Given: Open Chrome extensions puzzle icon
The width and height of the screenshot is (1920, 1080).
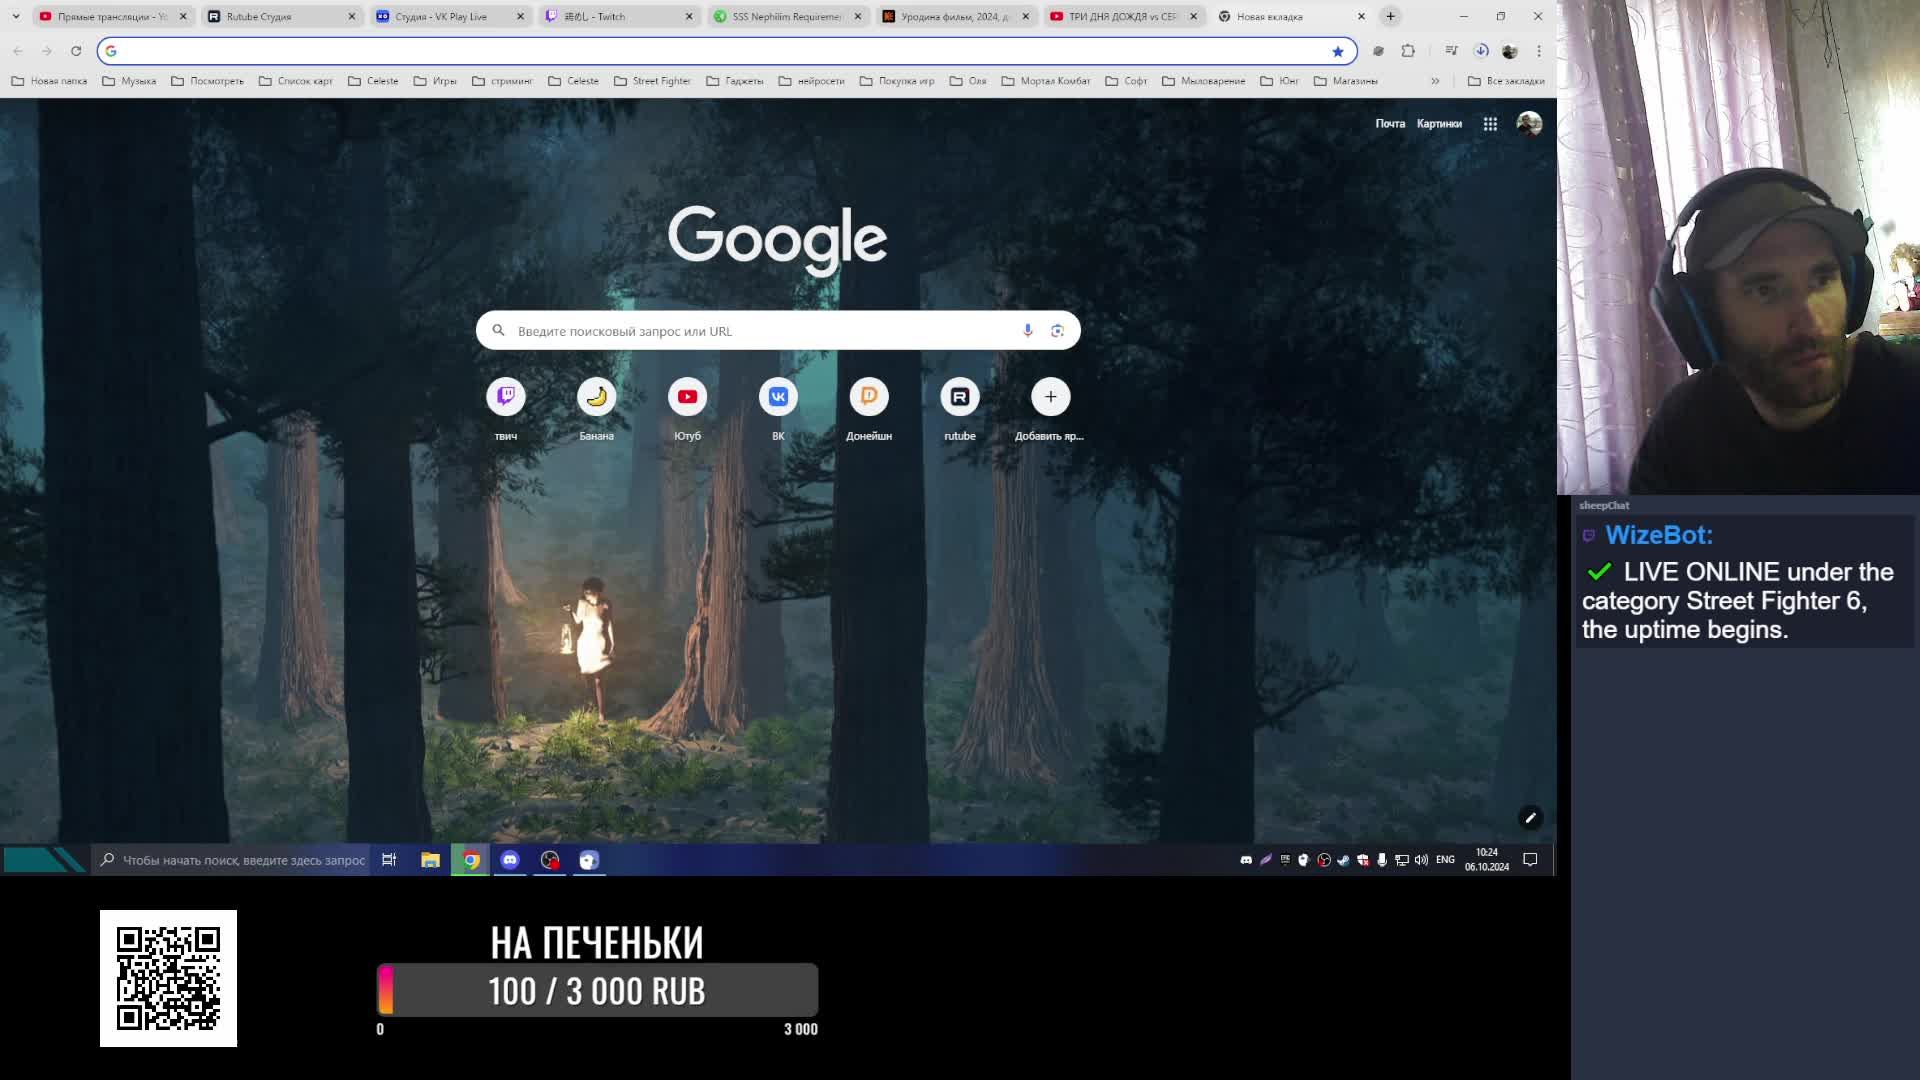Looking at the screenshot, I should coord(1408,51).
